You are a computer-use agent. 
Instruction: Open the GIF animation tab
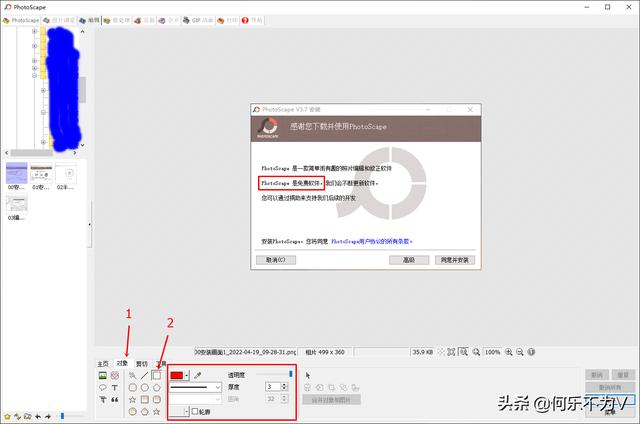198,20
